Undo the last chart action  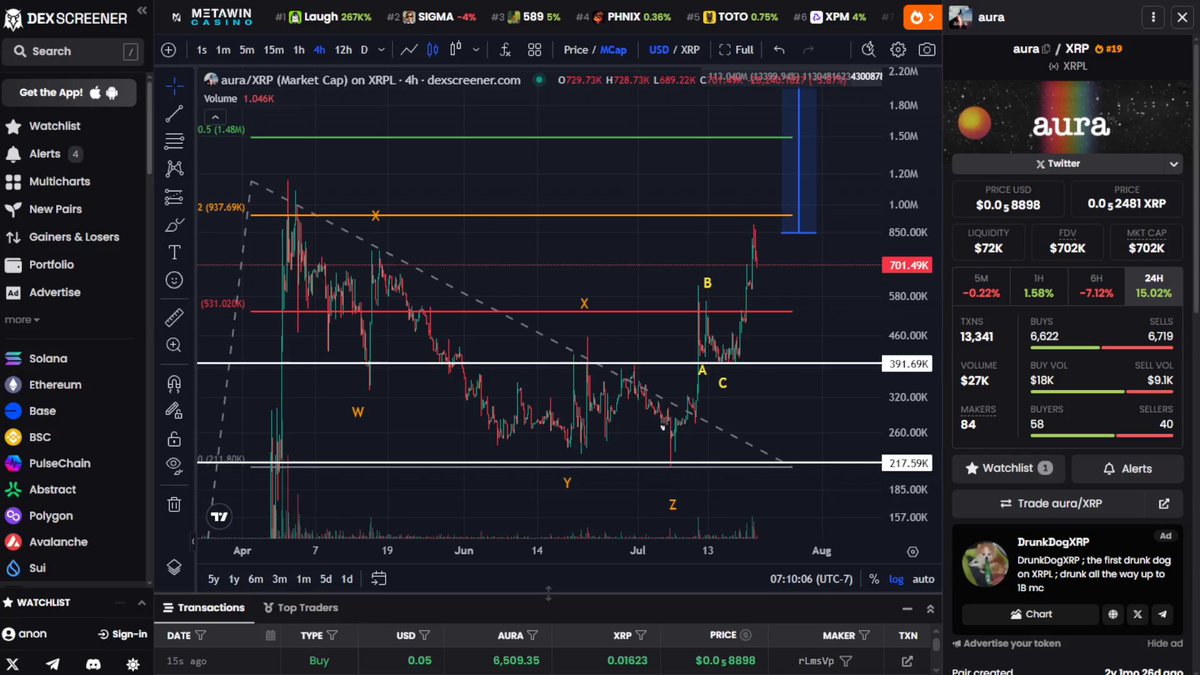coord(779,50)
